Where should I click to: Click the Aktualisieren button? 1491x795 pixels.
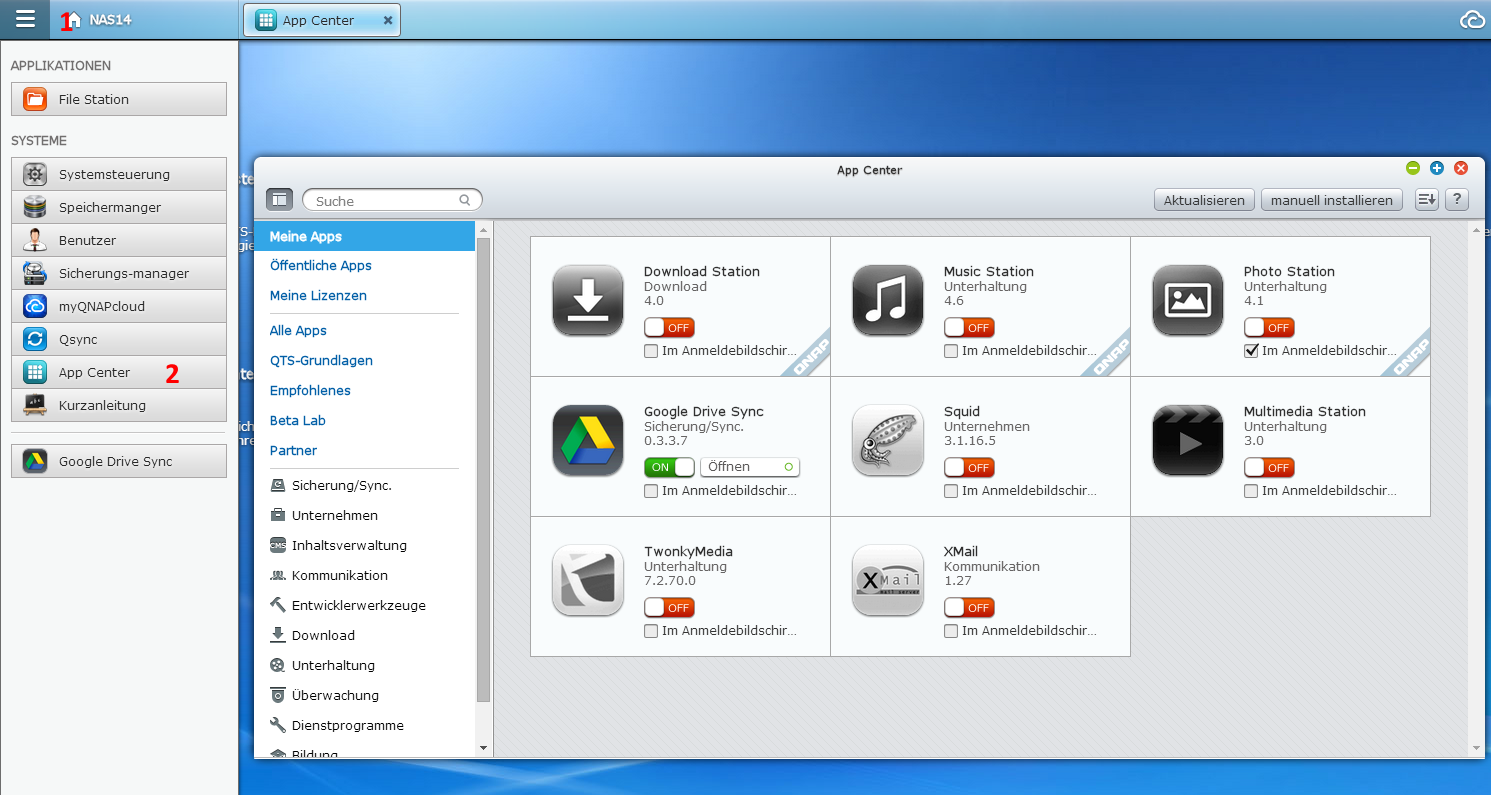click(1204, 200)
